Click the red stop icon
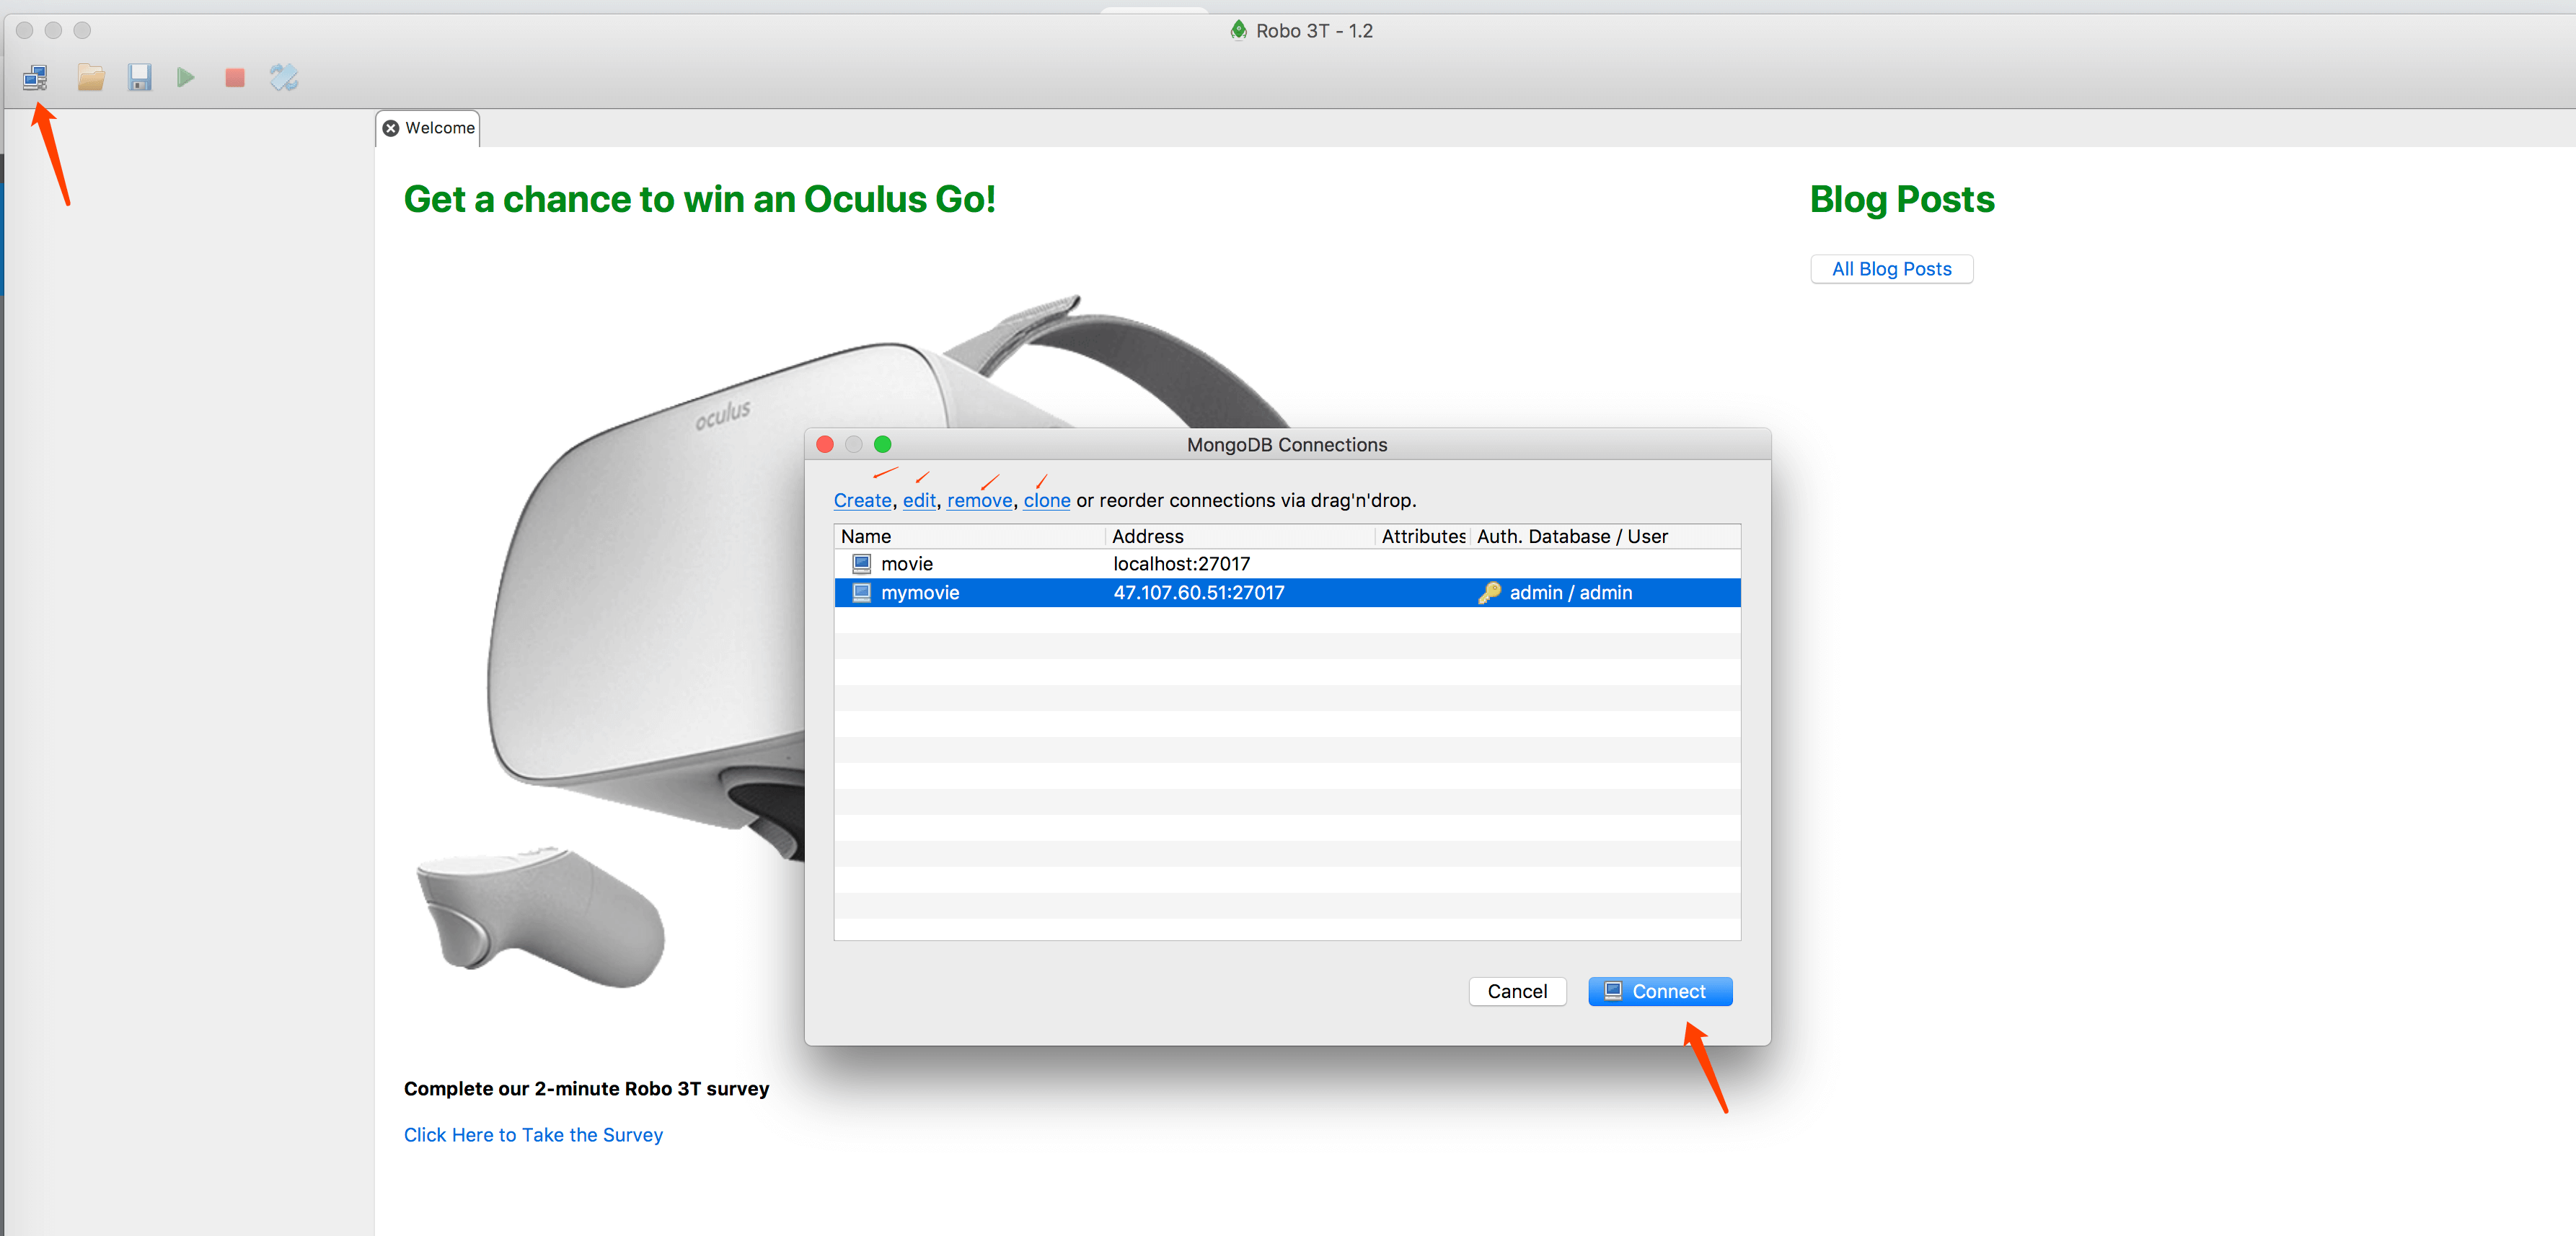Image resolution: width=2576 pixels, height=1236 pixels. [x=235, y=77]
